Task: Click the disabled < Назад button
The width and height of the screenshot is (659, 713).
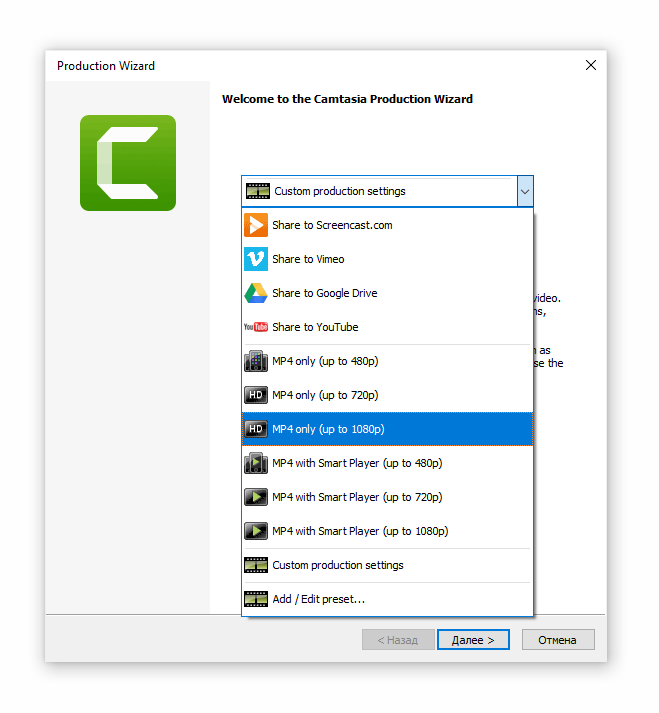Action: click(x=398, y=640)
